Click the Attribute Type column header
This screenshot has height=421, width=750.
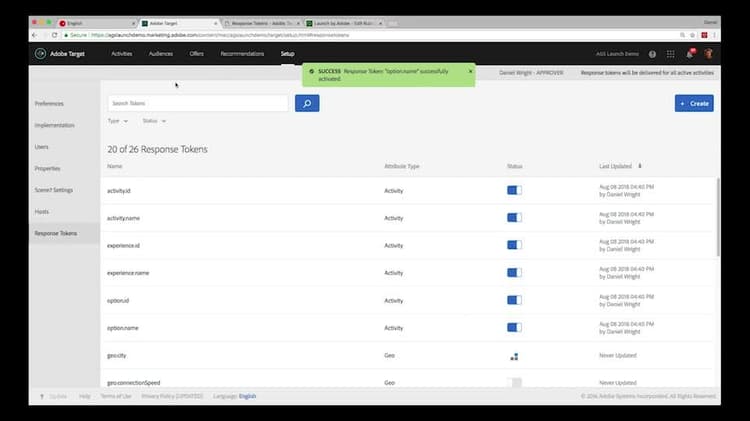coord(402,166)
